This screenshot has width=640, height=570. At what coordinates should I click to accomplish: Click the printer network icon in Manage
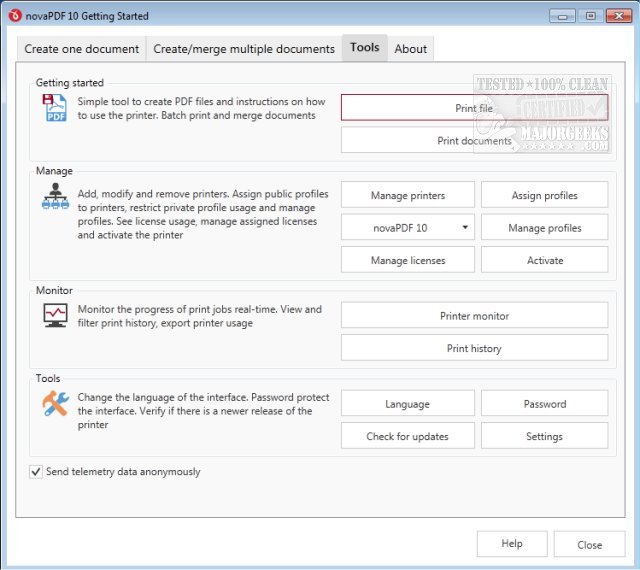(x=55, y=196)
